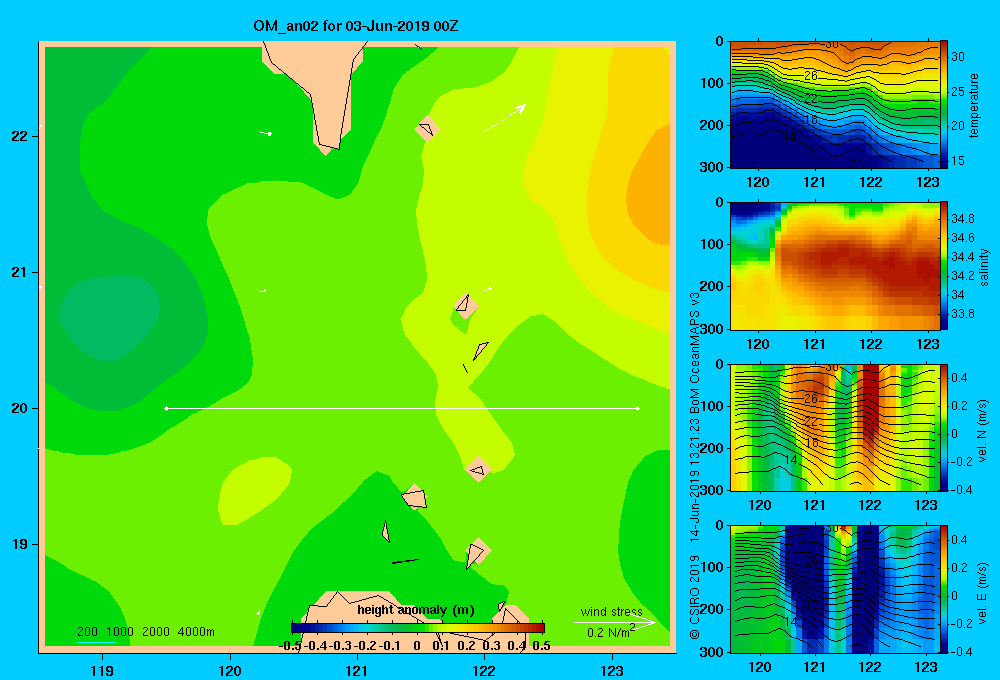The image size is (1000, 680).
Task: Click the longitude 122 label below the main map
Action: click(x=484, y=671)
